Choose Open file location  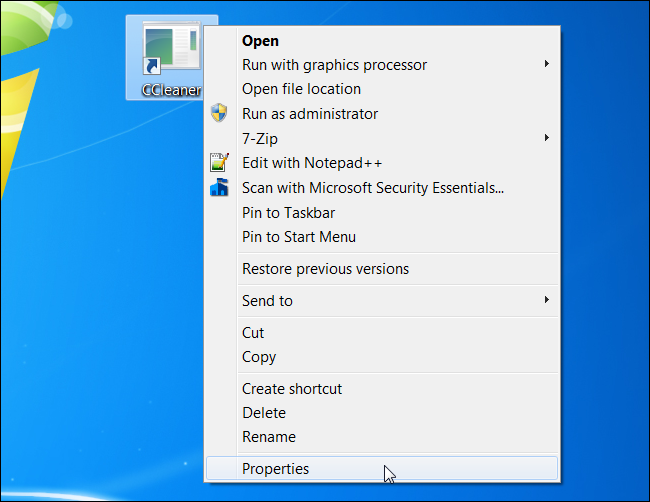(x=301, y=89)
